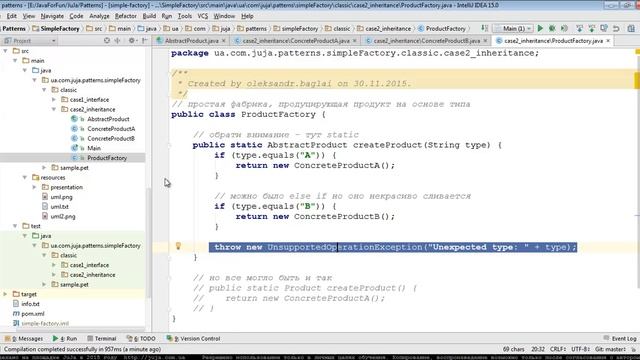Image resolution: width=640 pixels, height=360 pixels.
Task: Click the VCS commit changes icon
Action: tap(591, 28)
